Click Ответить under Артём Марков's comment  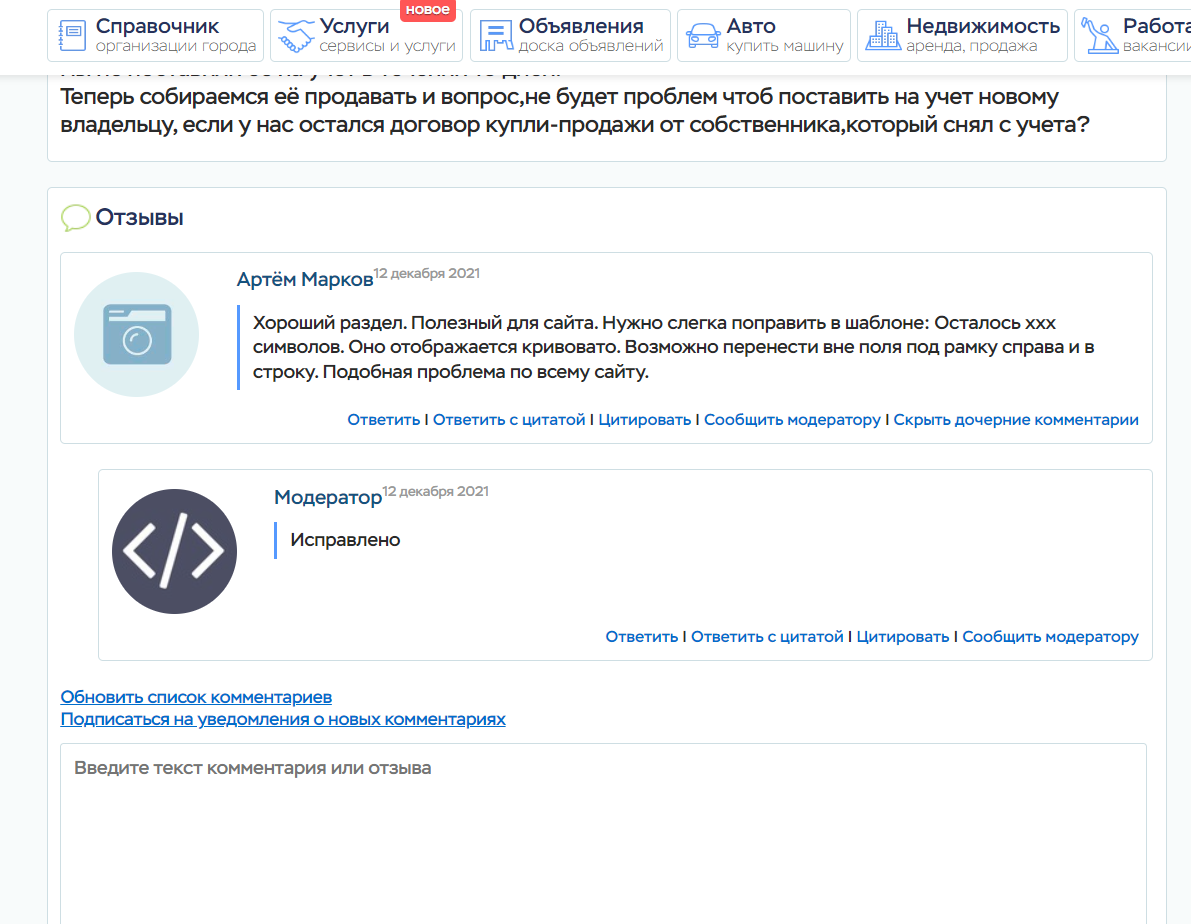point(383,420)
